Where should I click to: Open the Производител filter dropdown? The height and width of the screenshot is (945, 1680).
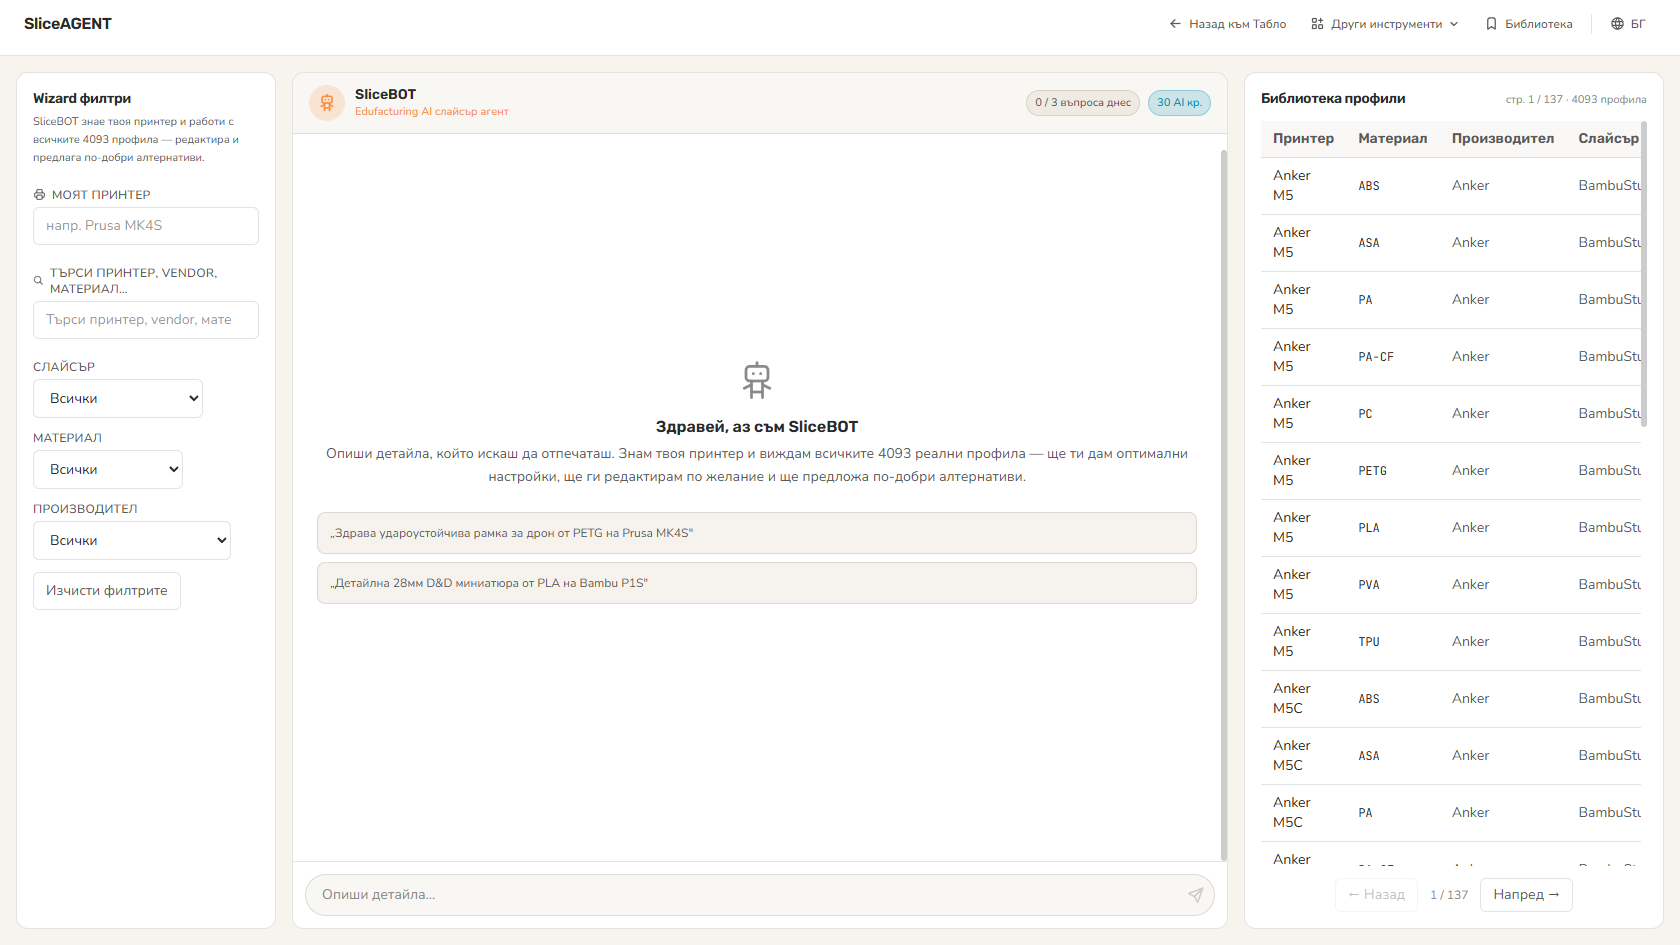132,540
